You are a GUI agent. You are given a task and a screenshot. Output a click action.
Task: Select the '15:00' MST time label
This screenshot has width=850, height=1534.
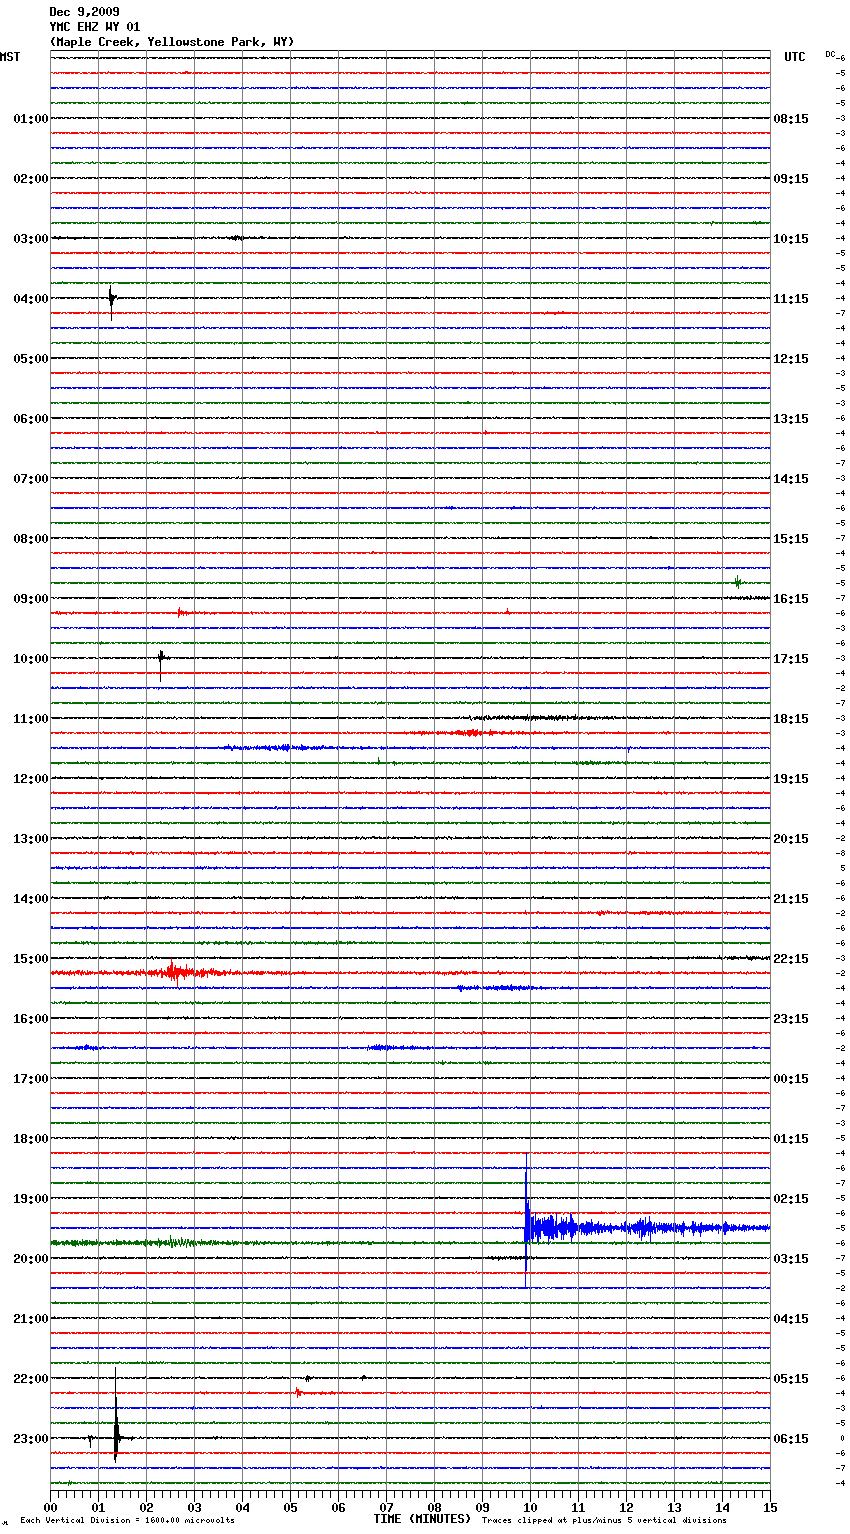(x=31, y=959)
